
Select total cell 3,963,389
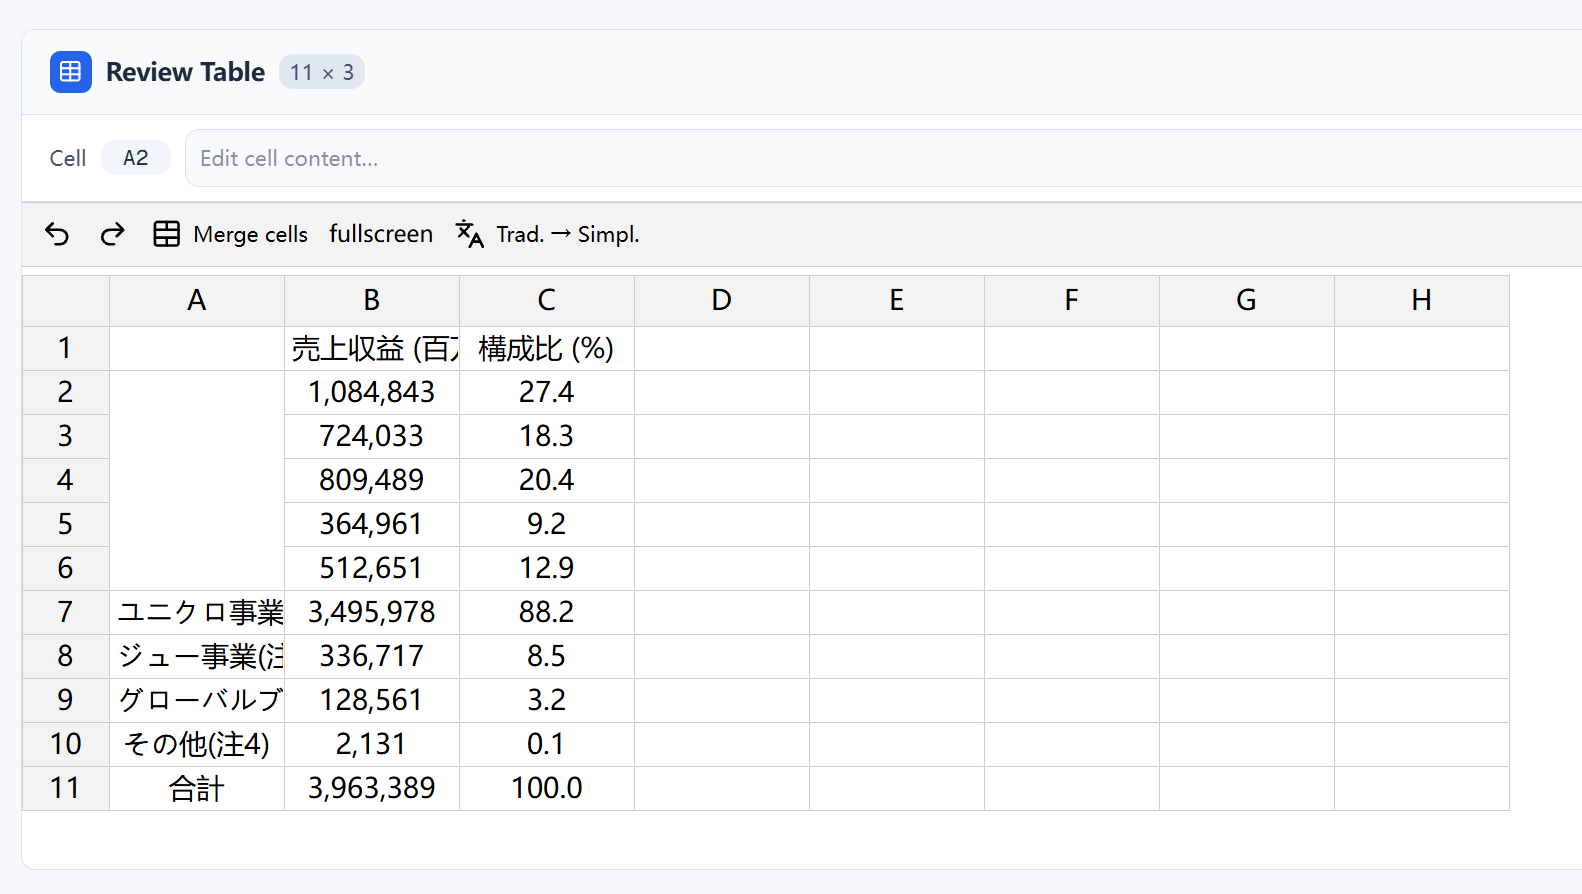[x=372, y=789]
